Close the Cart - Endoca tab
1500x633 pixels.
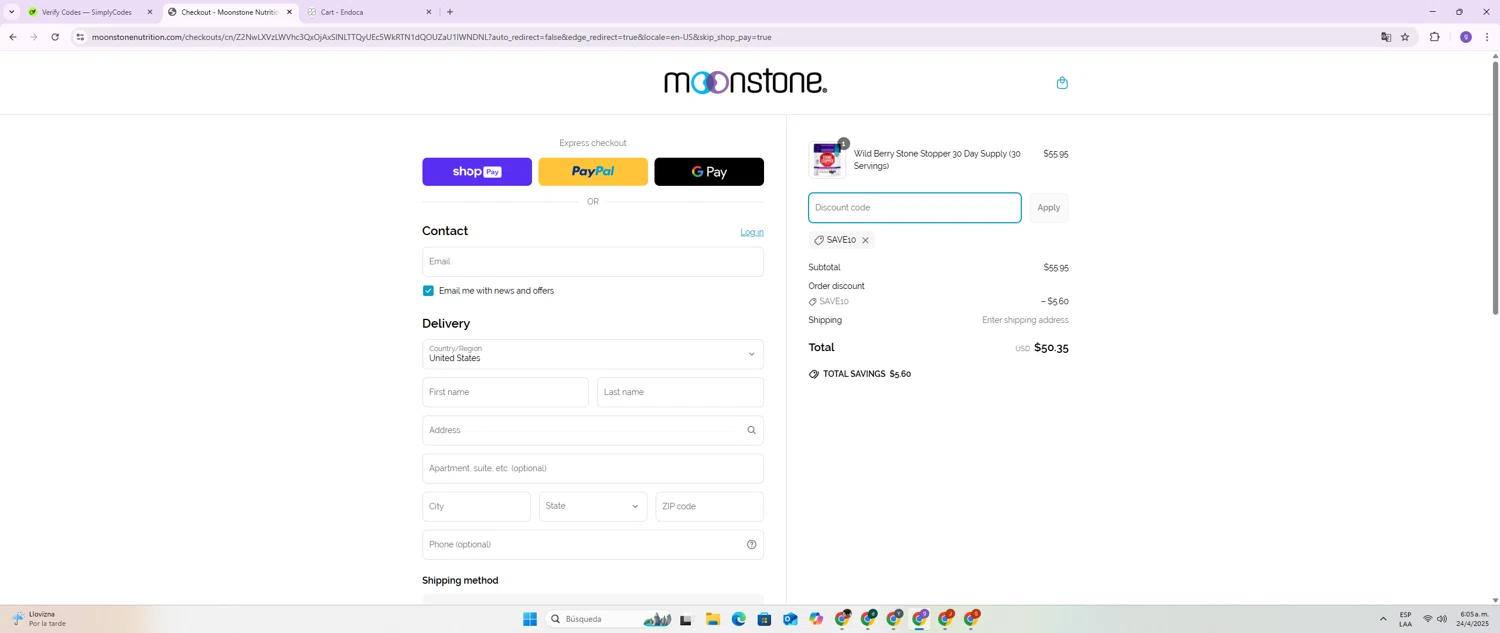click(429, 12)
